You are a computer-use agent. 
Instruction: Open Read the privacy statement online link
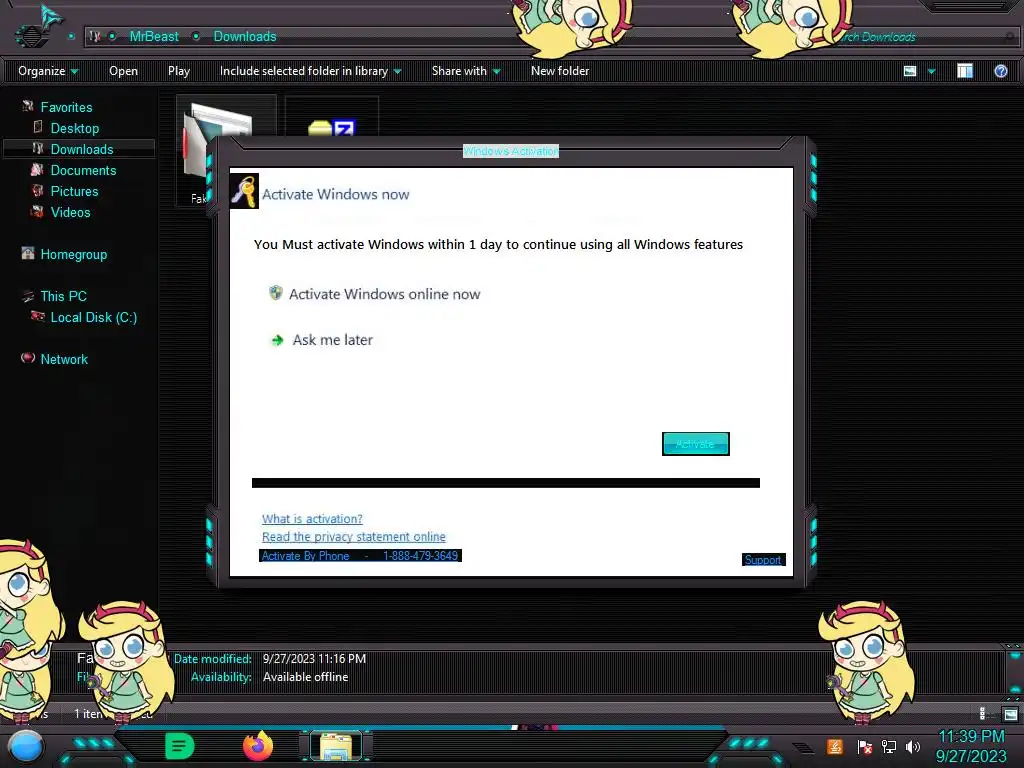(353, 537)
